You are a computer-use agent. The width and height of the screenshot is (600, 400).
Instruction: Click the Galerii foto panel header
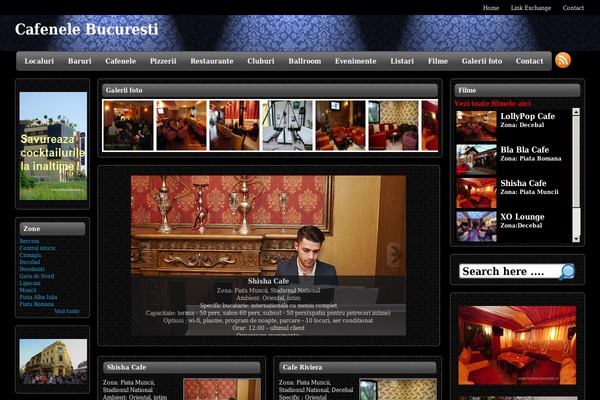[270, 90]
